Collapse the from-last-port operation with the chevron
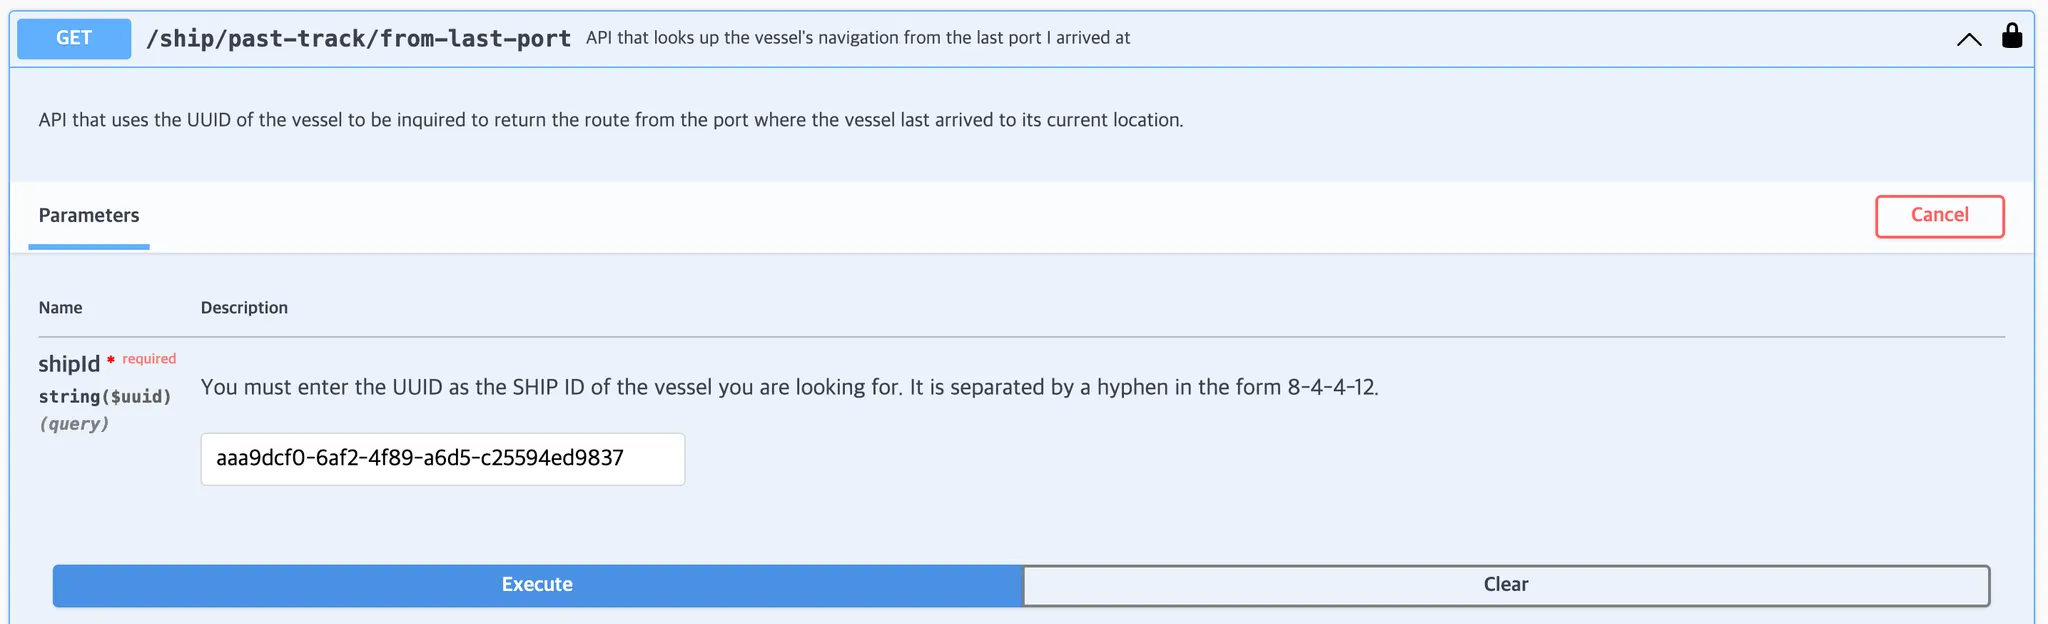This screenshot has width=2048, height=624. coord(1968,40)
